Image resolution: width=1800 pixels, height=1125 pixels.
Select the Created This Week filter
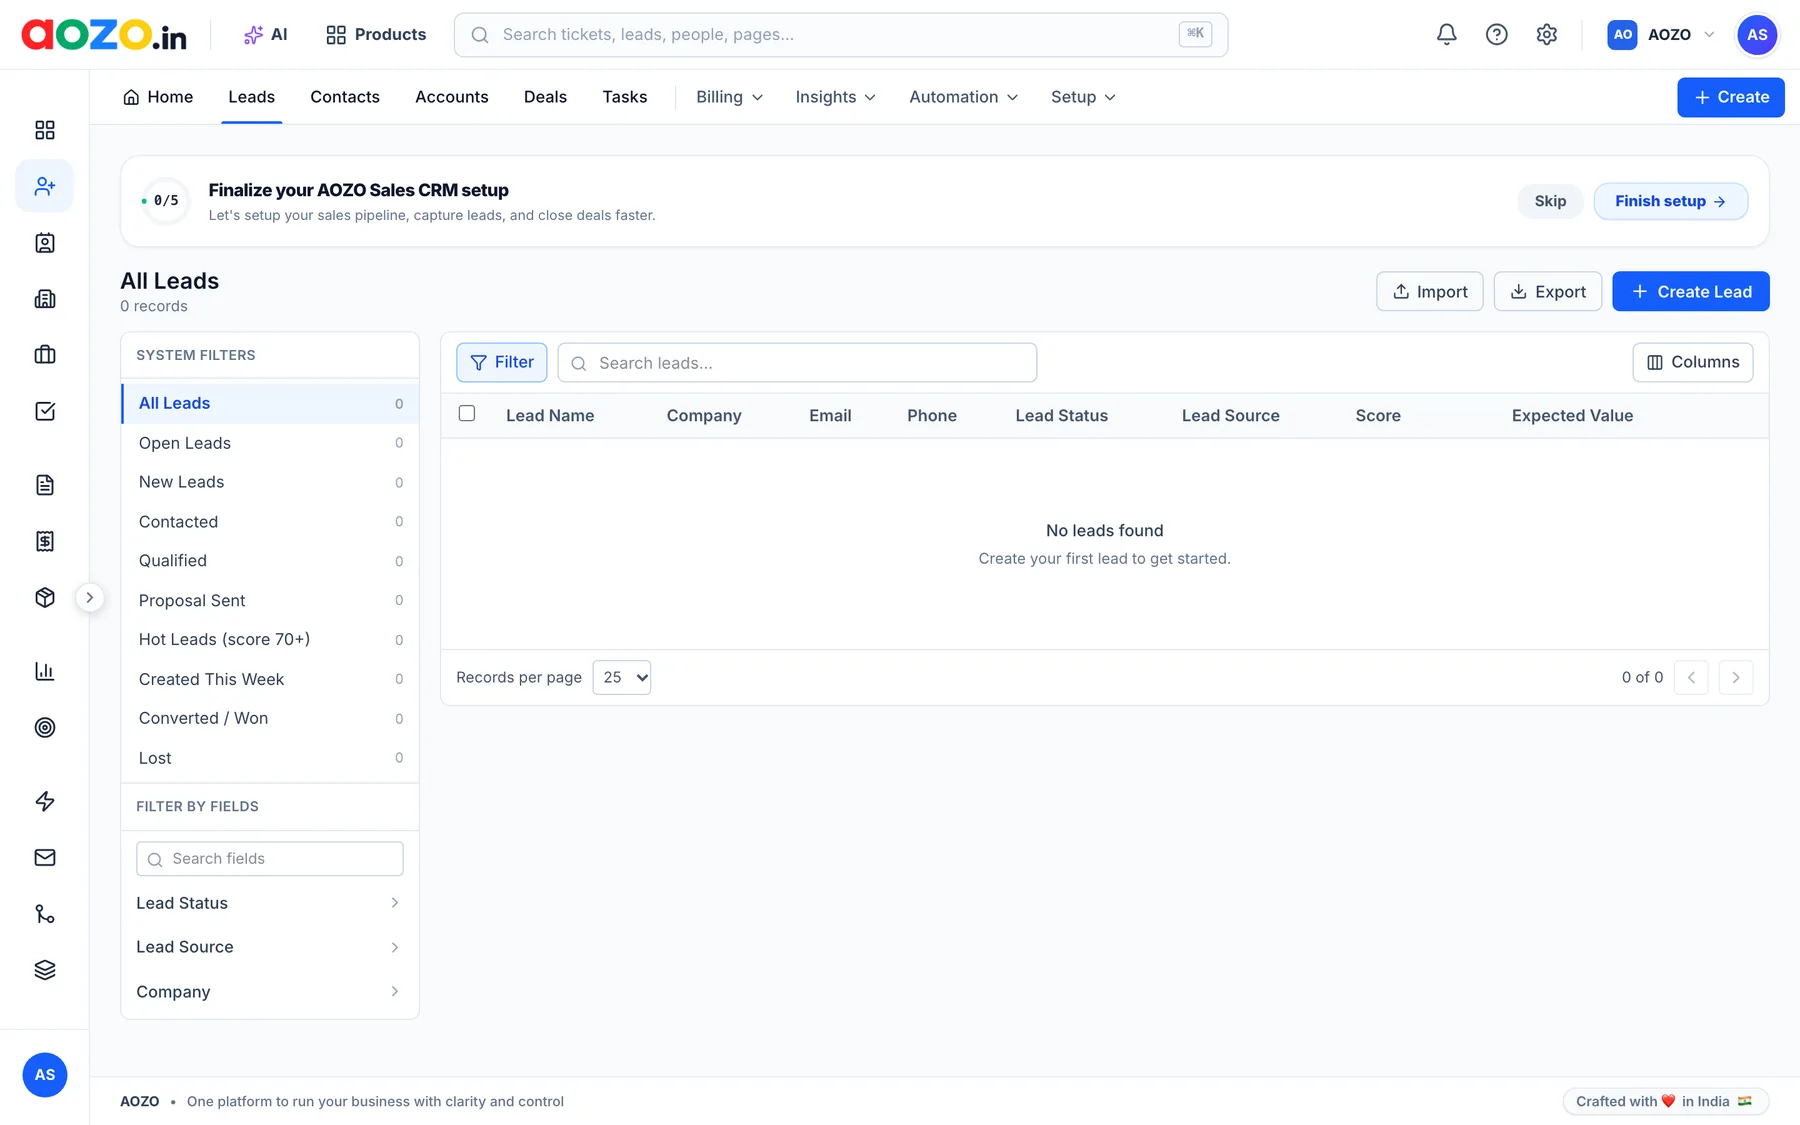click(x=270, y=679)
